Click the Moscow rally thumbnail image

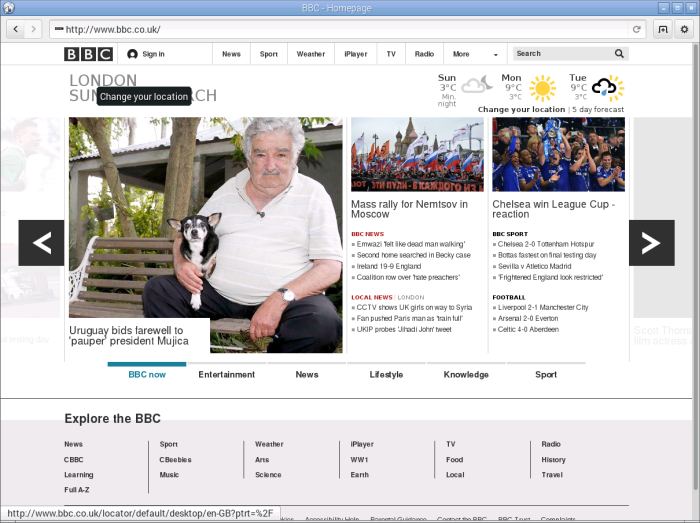(417, 154)
